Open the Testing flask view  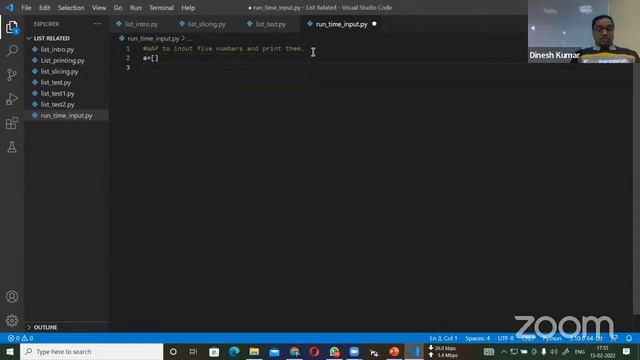point(12,147)
